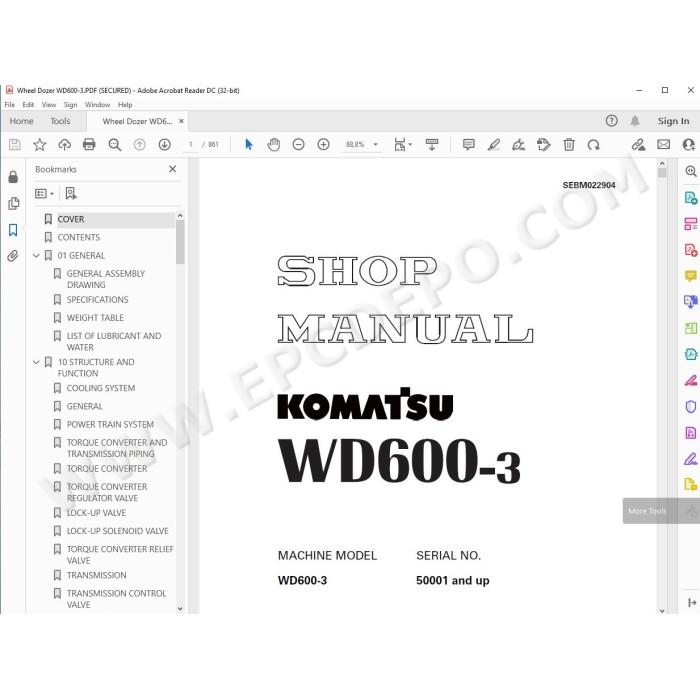Toggle the Bookmarks panel icon
Viewport: 700px width, 700px height.
point(13,230)
